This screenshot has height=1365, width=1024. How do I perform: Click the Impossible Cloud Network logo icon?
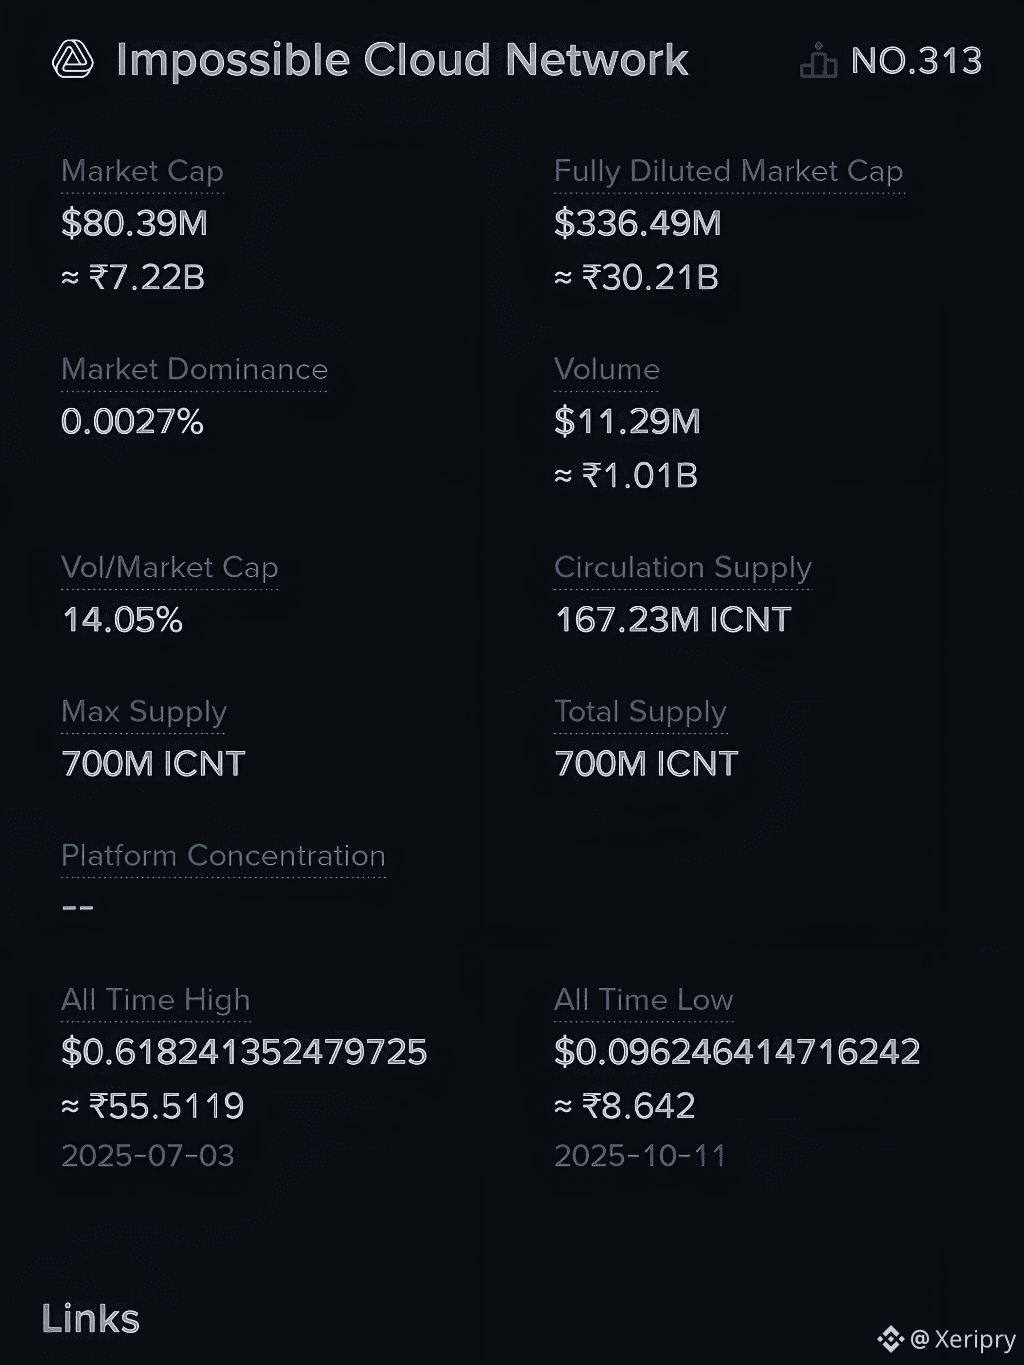point(73,60)
